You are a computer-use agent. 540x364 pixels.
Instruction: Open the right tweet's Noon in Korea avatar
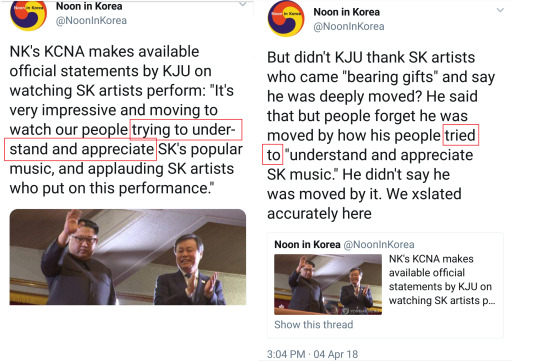coord(286,19)
